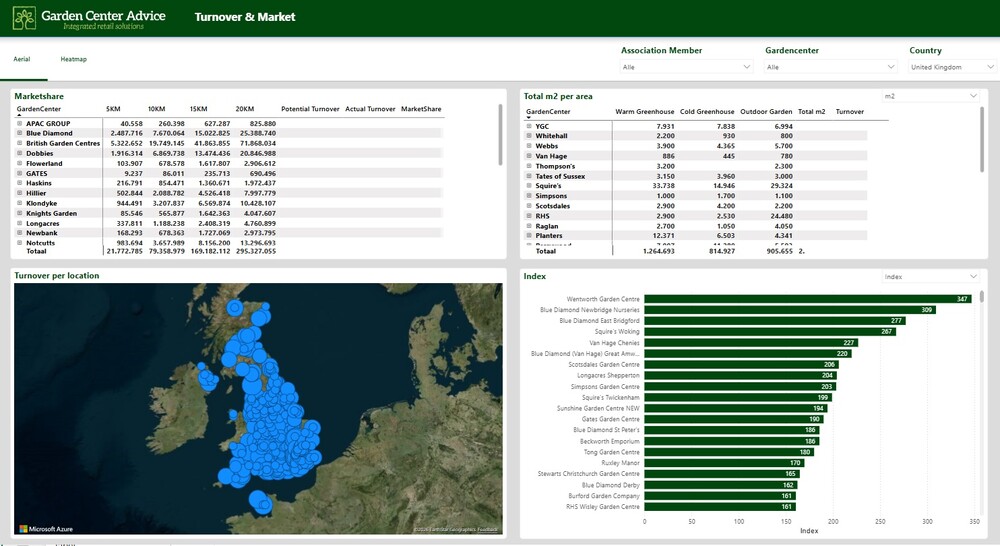Open the Country dropdown showing United Kingdom
Image resolution: width=1000 pixels, height=546 pixels.
coord(952,67)
